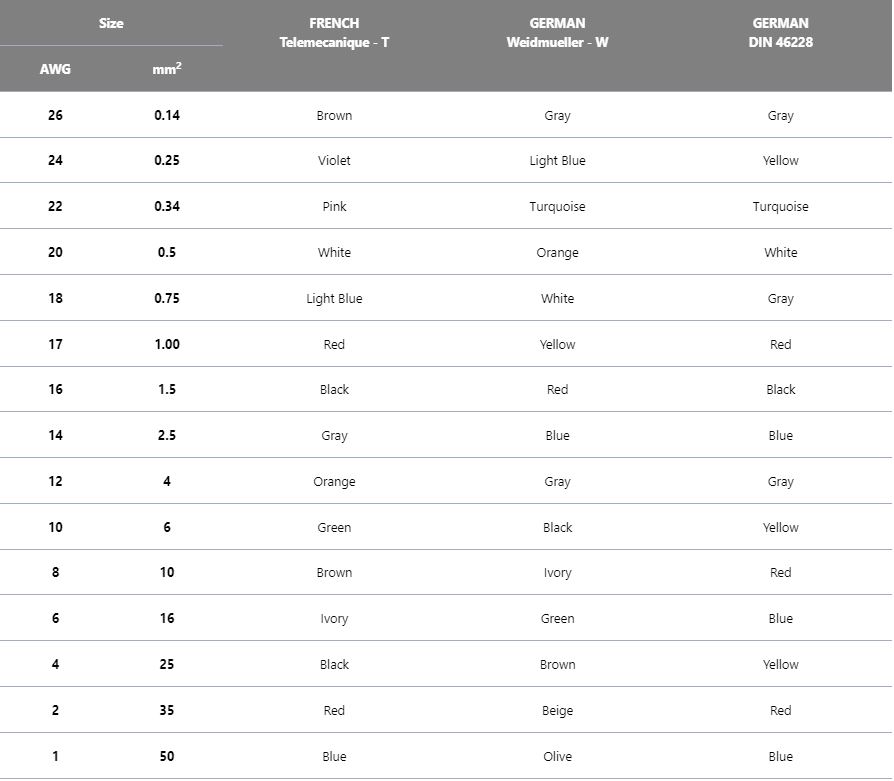Select the GERMAN DIN 46228 column header
Screen dimensions: 894x781
click(x=780, y=33)
